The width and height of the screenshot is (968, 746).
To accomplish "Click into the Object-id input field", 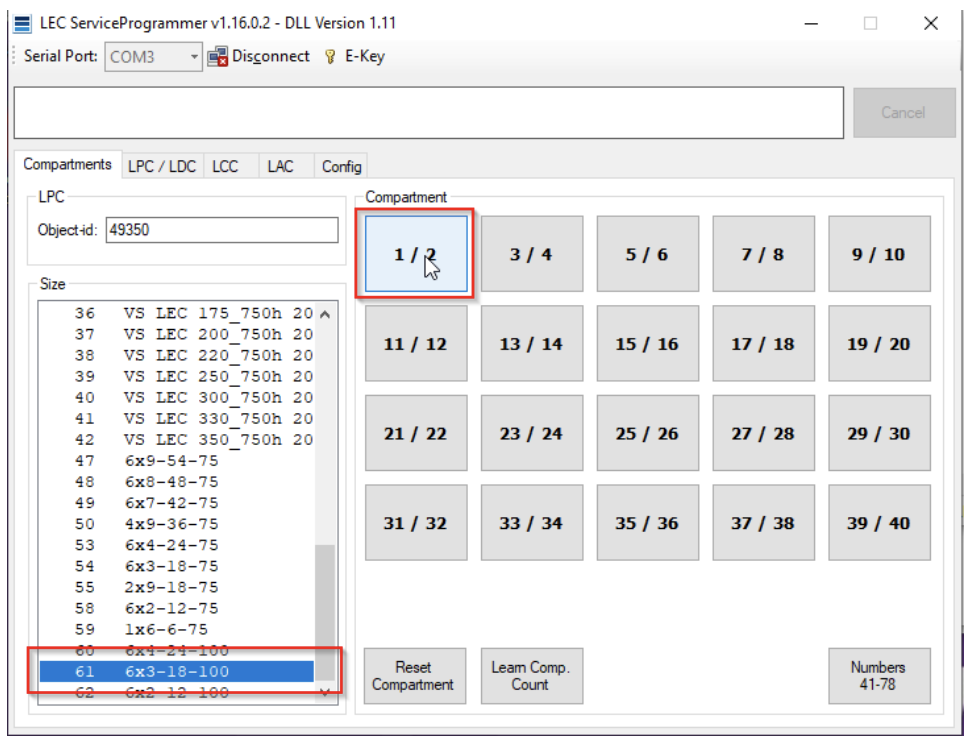I will (x=220, y=230).
